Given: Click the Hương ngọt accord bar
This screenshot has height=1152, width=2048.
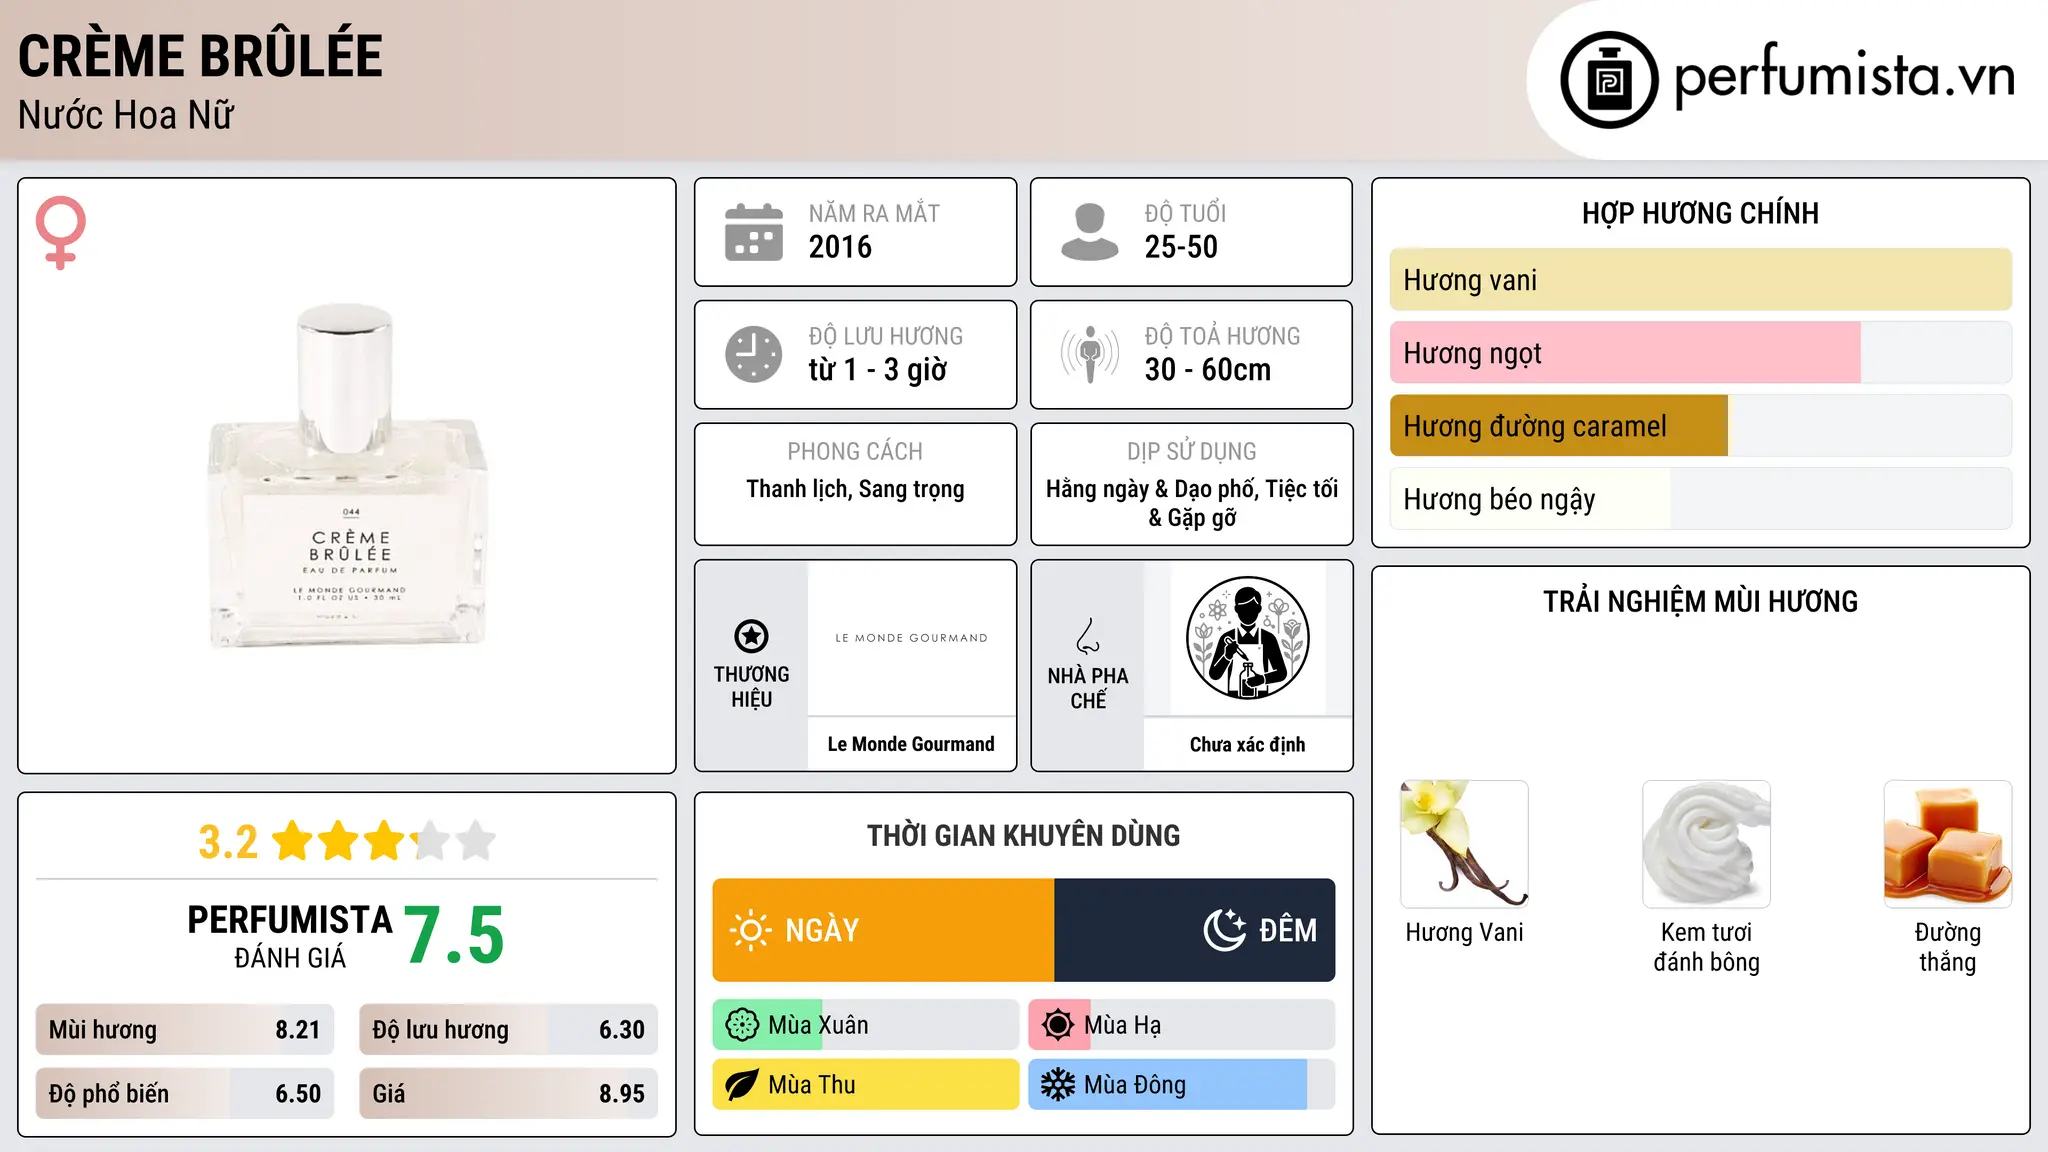Looking at the screenshot, I should click(x=1701, y=353).
